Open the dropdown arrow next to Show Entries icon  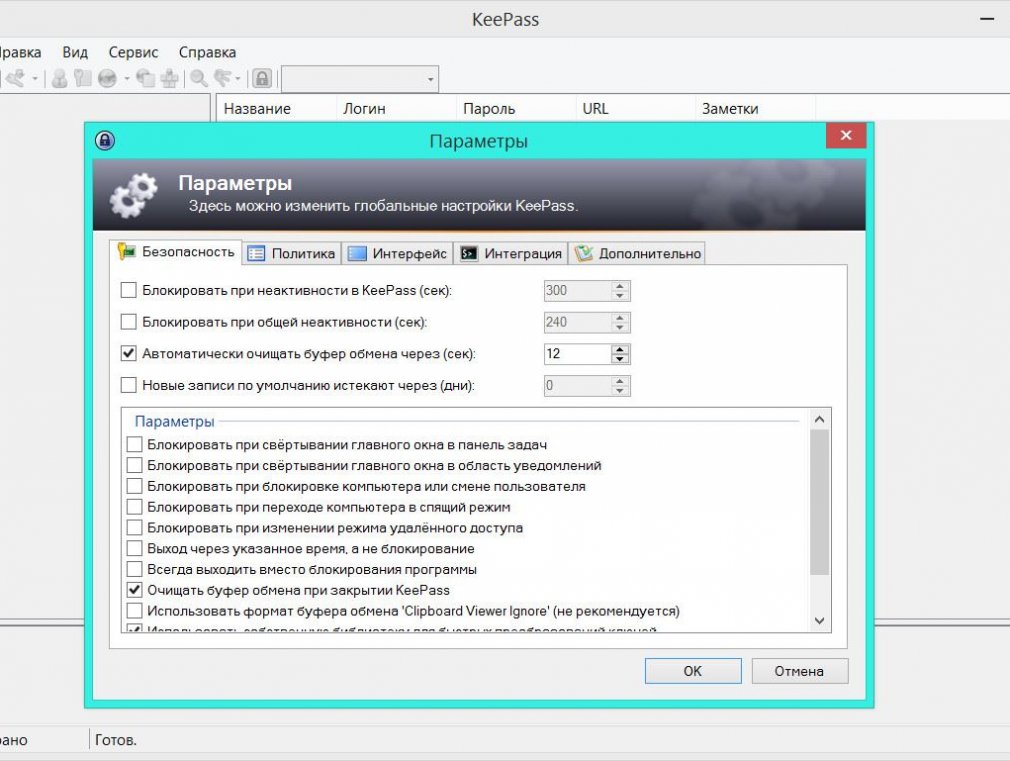[x=238, y=79]
